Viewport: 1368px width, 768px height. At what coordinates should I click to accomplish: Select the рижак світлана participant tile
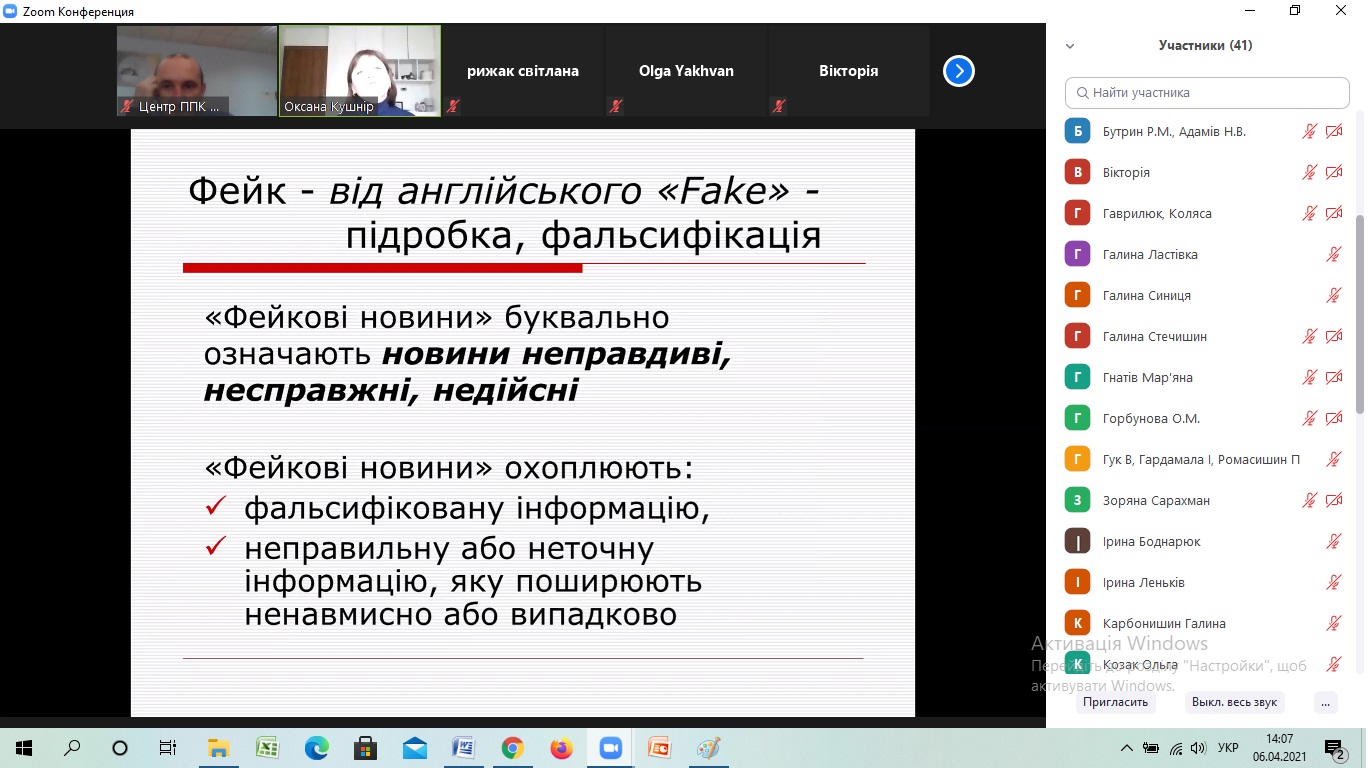(x=523, y=71)
